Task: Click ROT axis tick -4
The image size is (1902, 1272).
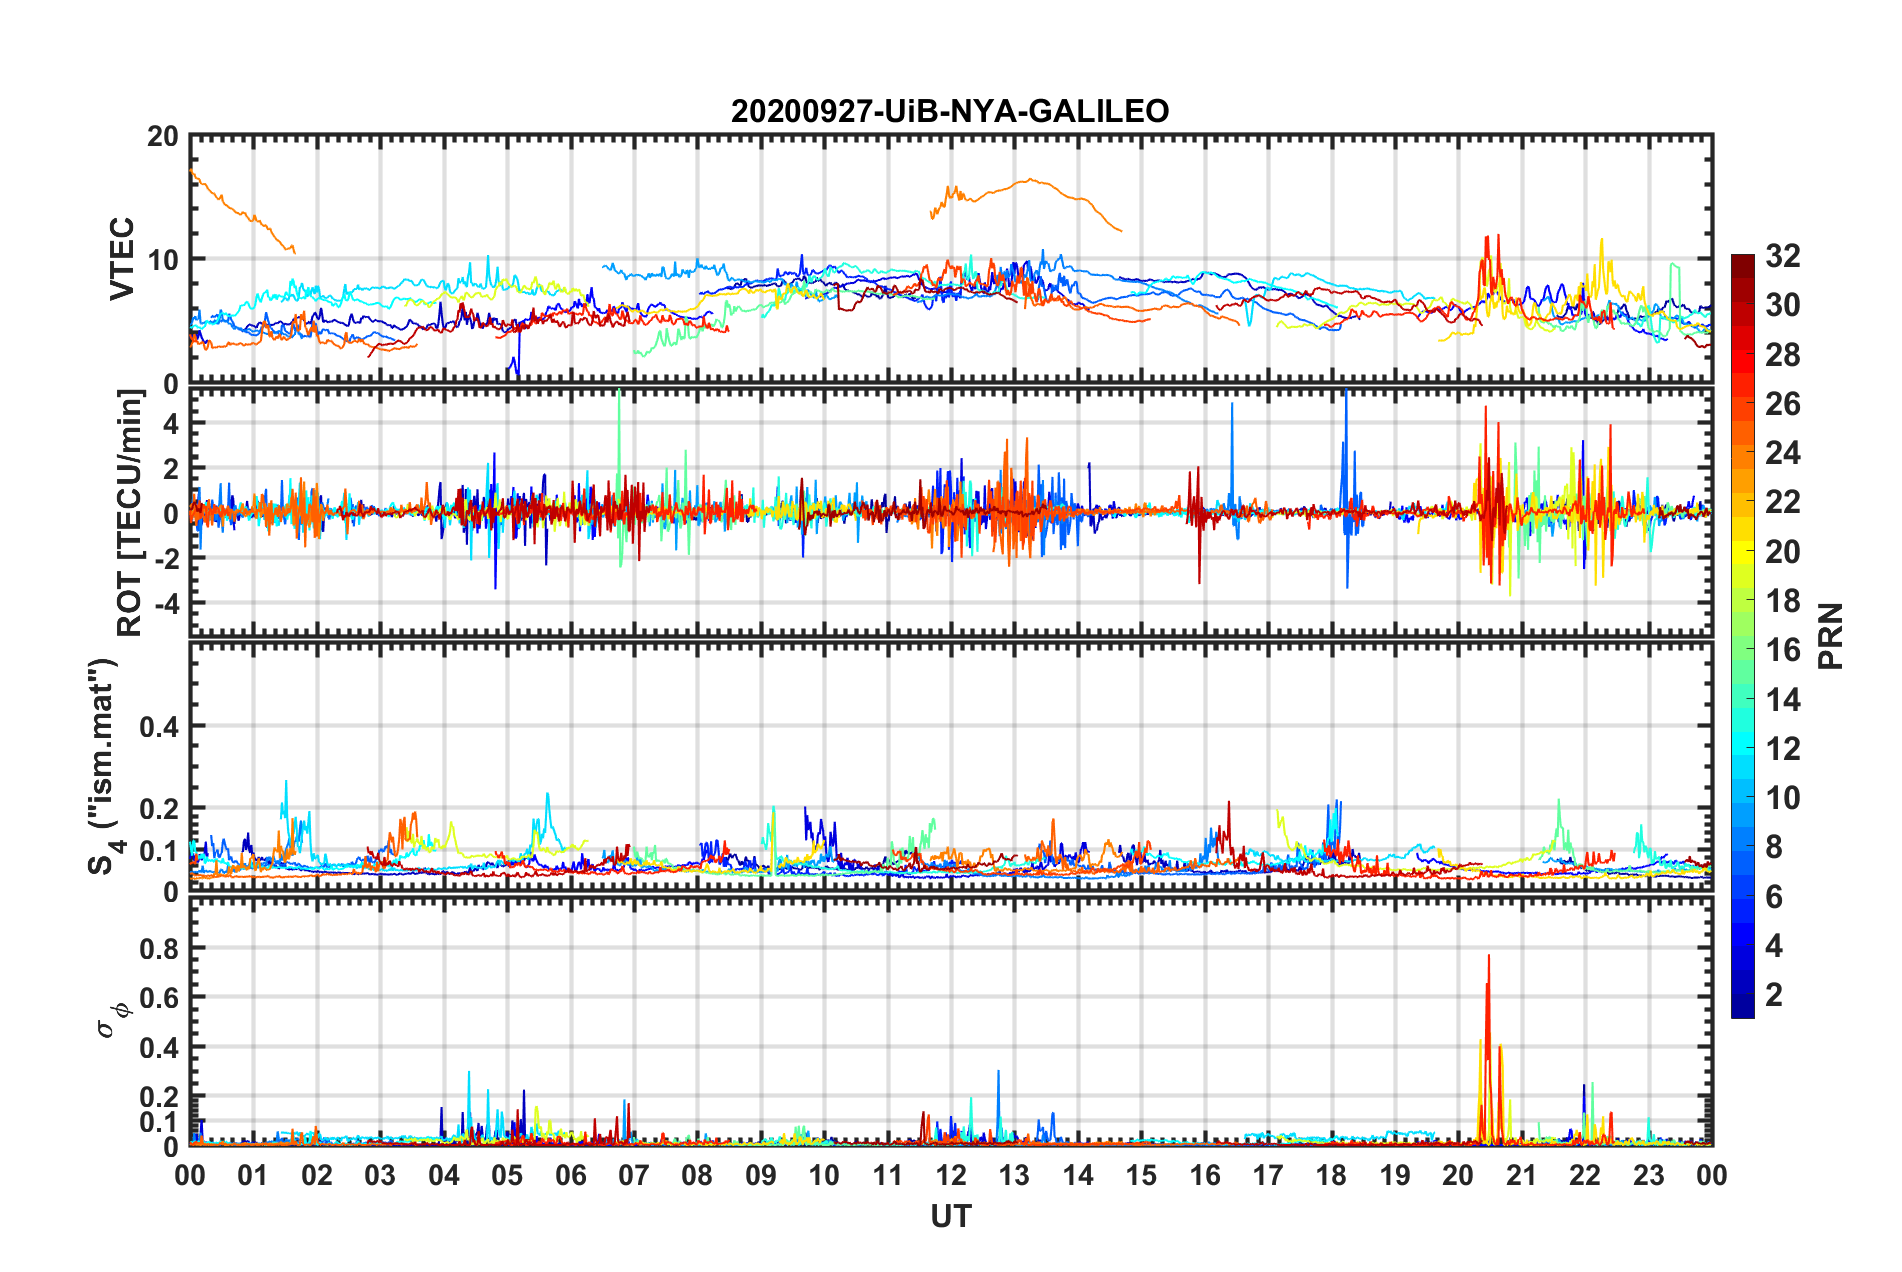Action: pyautogui.click(x=165, y=604)
